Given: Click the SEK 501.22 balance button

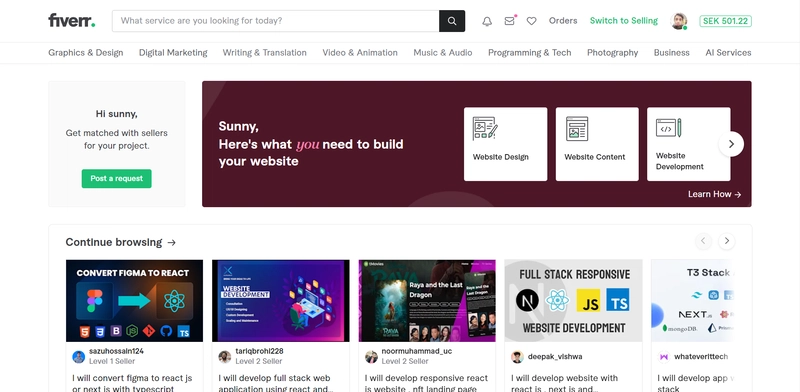Looking at the screenshot, I should (x=725, y=21).
